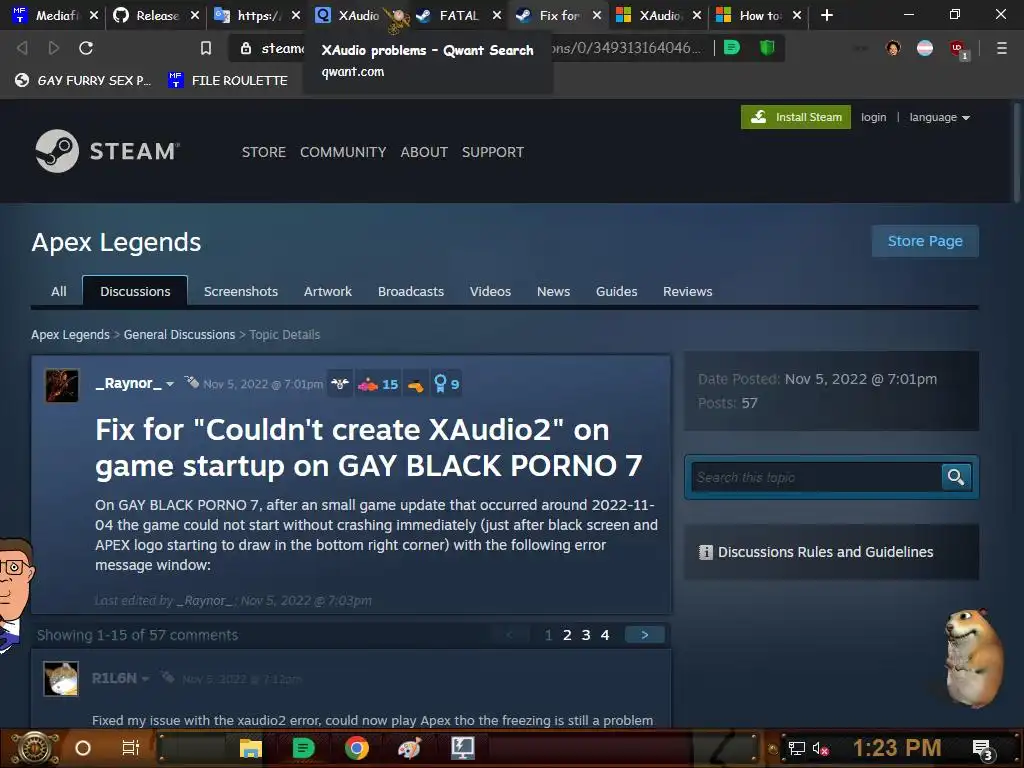Screen dimensions: 1024x768
Task: Open the ABOUT menu item
Action: pyautogui.click(x=424, y=152)
